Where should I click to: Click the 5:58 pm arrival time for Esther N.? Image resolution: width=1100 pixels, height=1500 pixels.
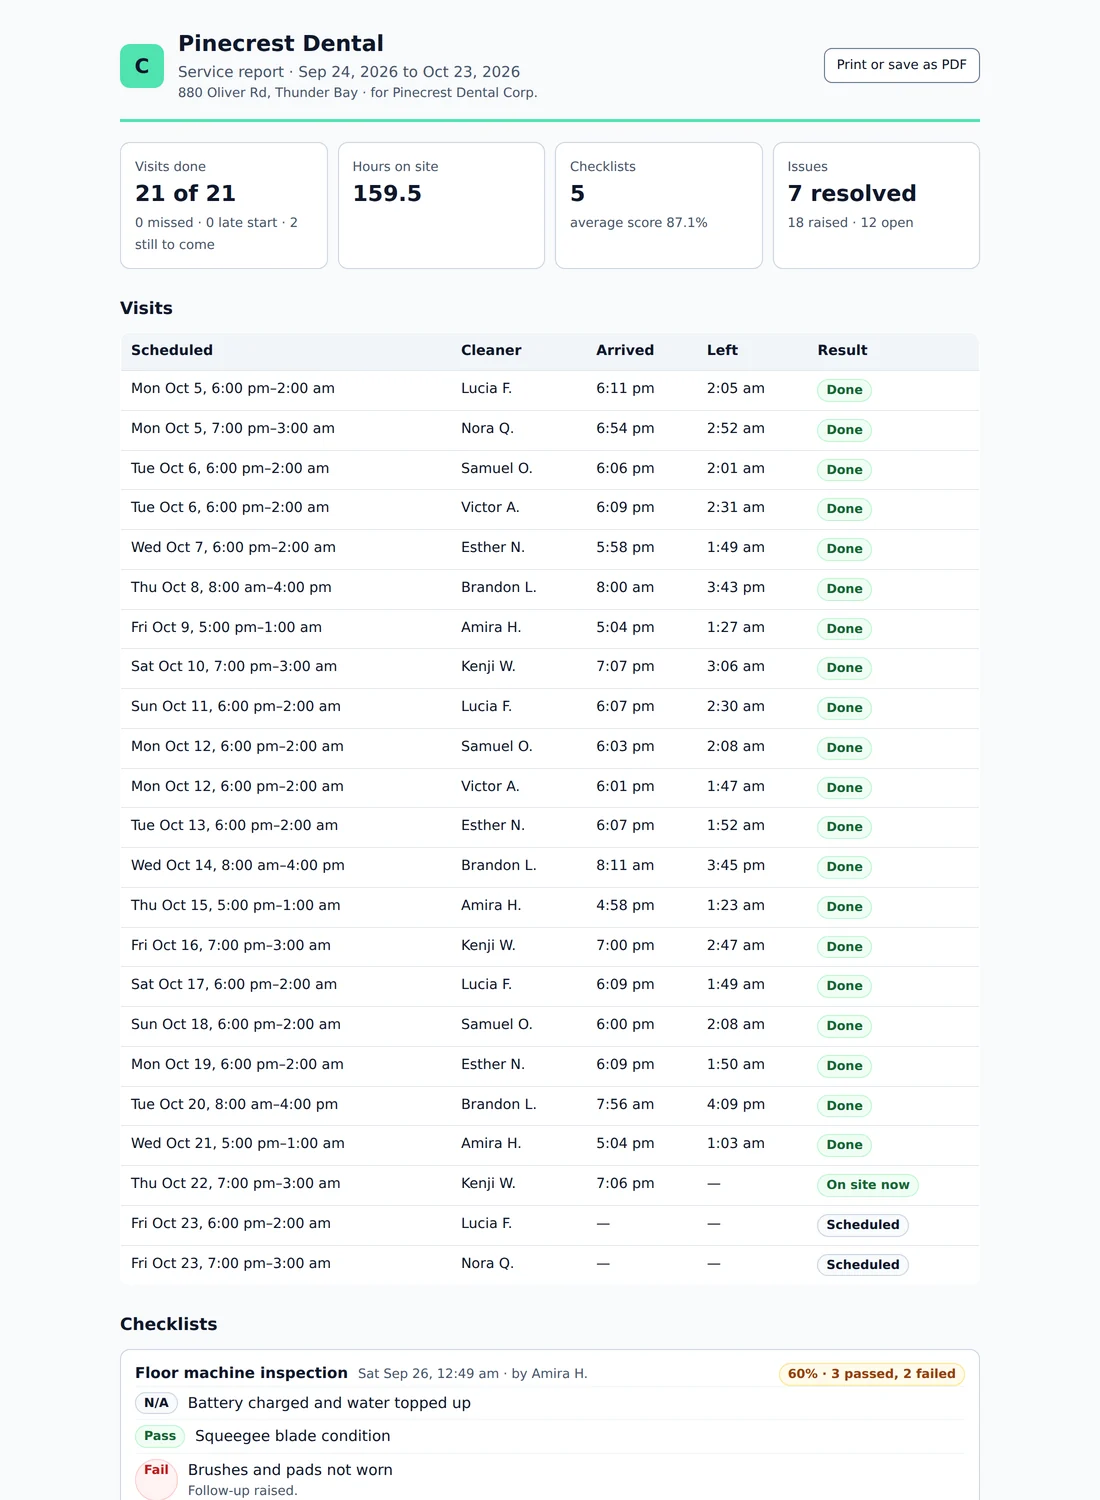coord(625,547)
